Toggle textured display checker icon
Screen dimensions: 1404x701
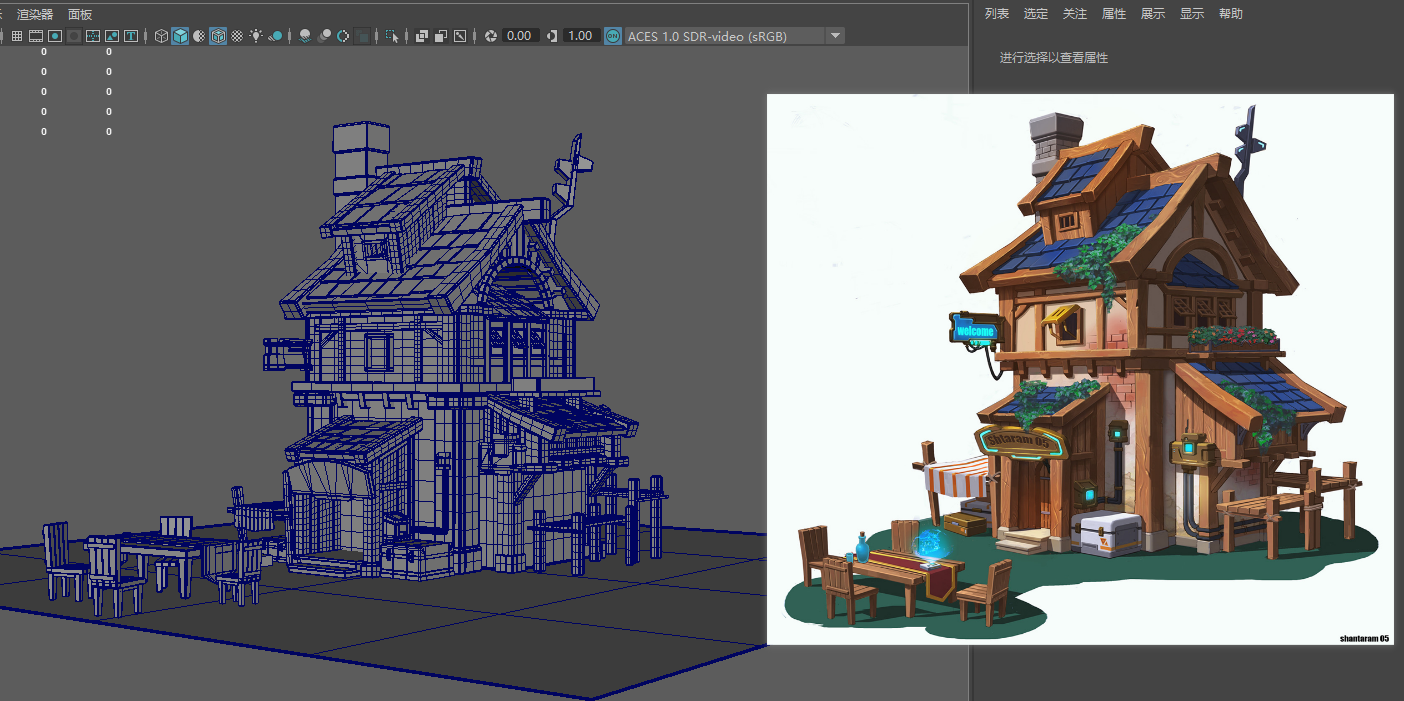[x=237, y=36]
